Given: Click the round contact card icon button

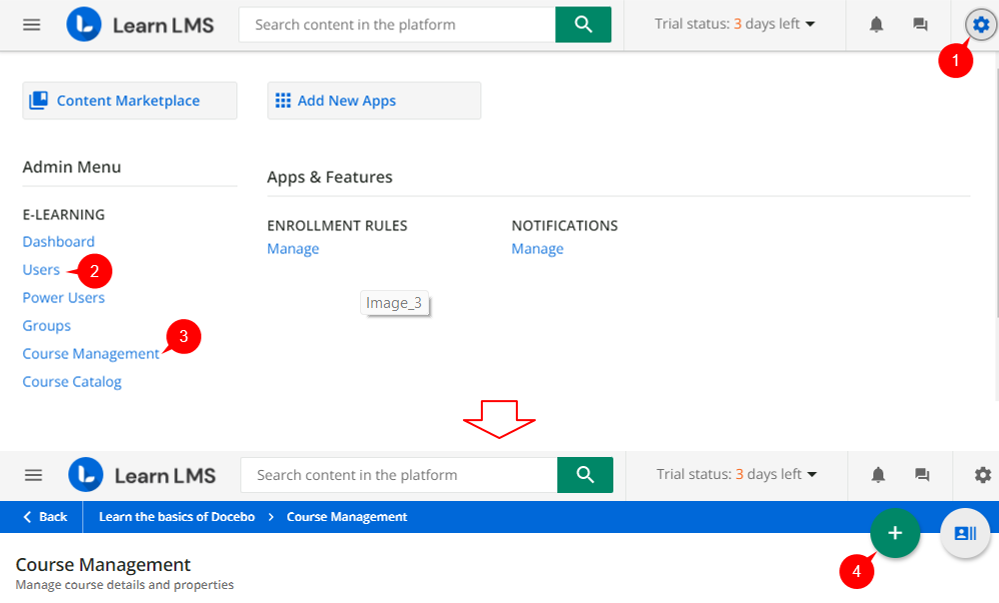Looking at the screenshot, I should (x=965, y=533).
